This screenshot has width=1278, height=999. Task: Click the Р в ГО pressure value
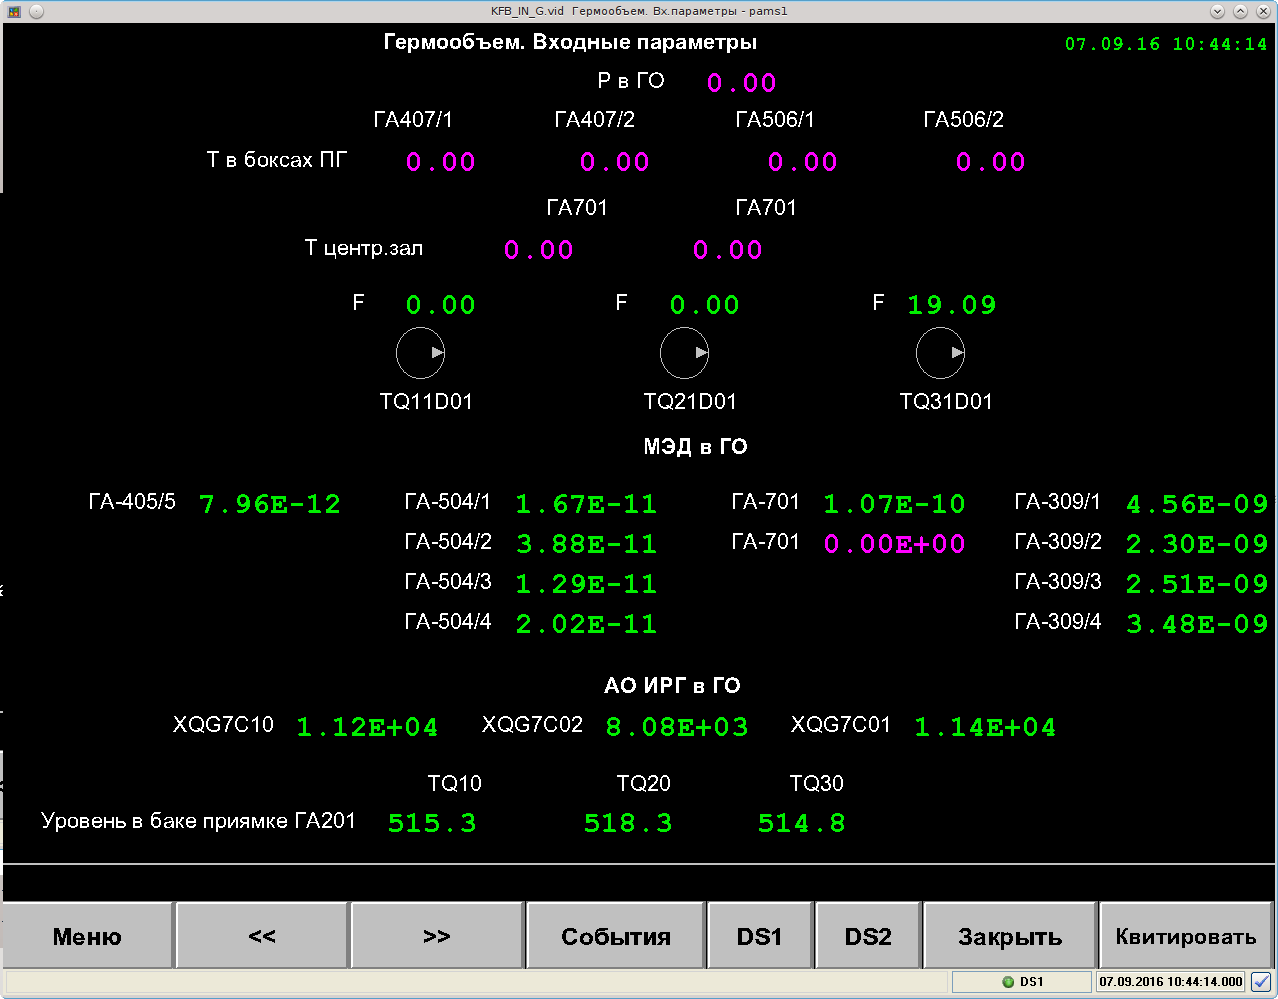pos(741,83)
